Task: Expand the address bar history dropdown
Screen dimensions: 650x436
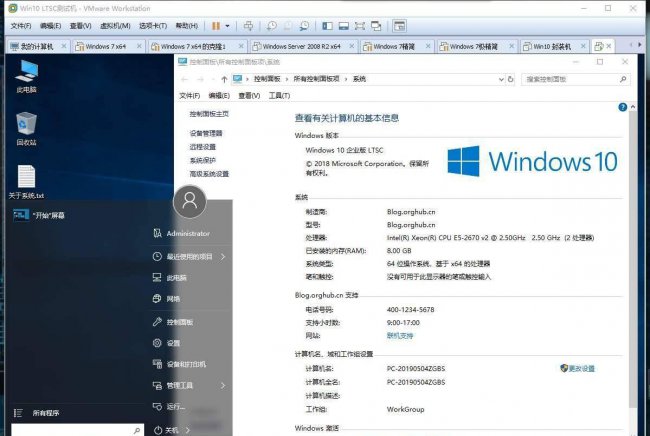Action: (501, 79)
